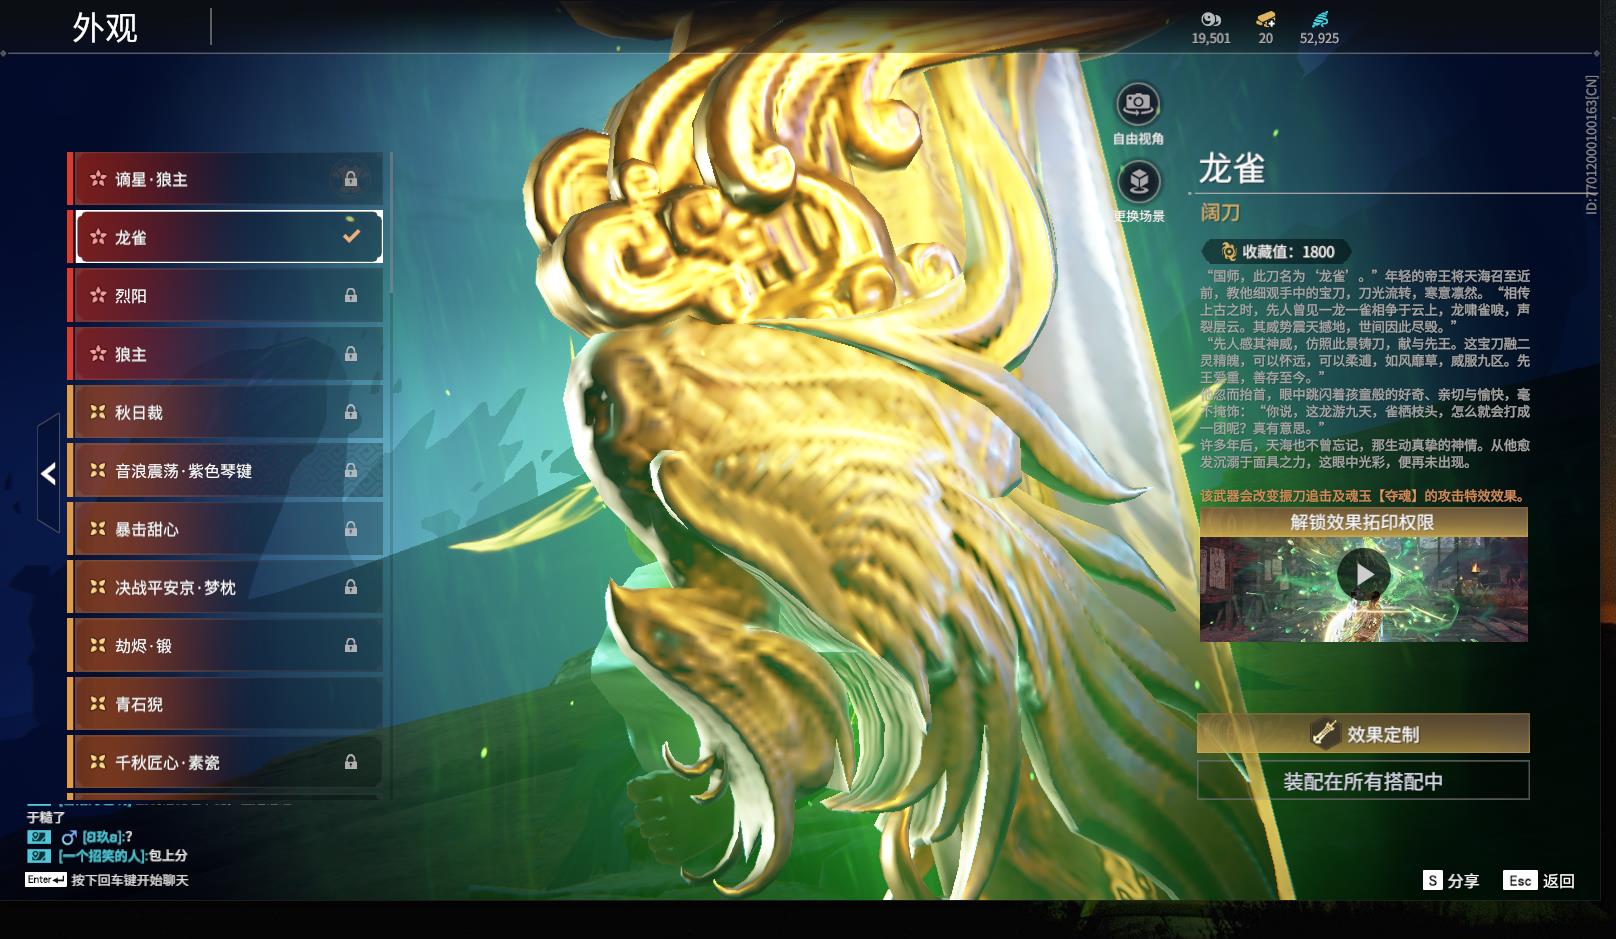Viewport: 1616px width, 939px height.
Task: Click the teal currency icon above 52,925
Action: [1319, 19]
